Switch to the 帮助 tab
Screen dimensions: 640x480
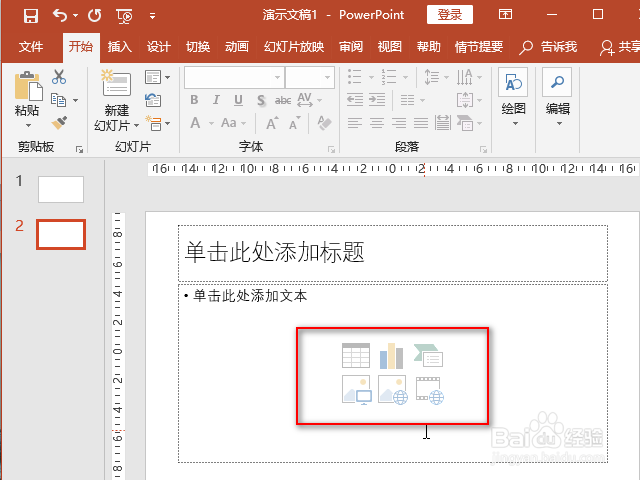coord(429,47)
